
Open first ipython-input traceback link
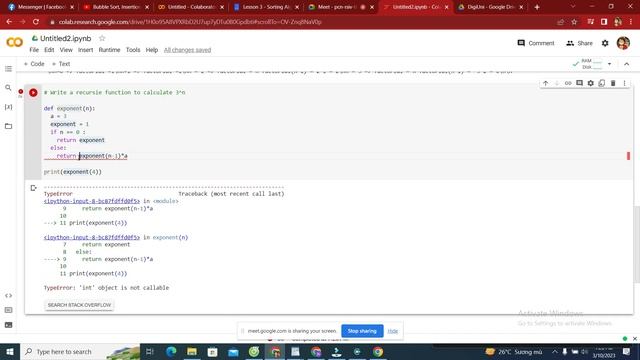pyautogui.click(x=92, y=201)
